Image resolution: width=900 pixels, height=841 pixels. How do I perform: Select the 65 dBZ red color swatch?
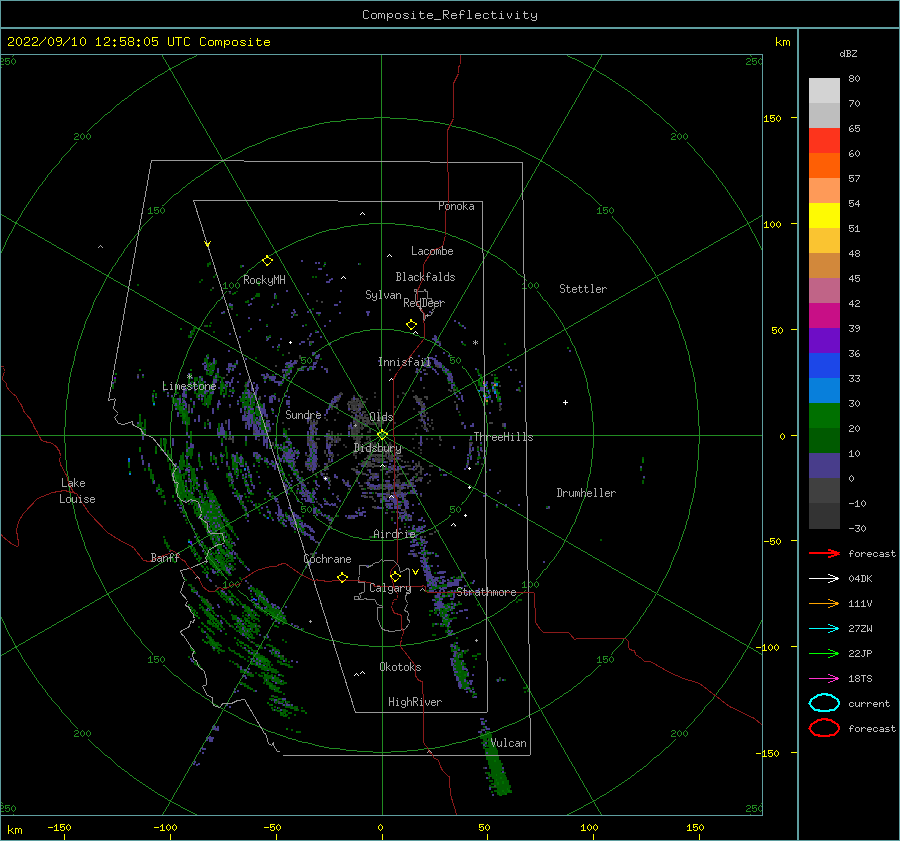(x=824, y=141)
